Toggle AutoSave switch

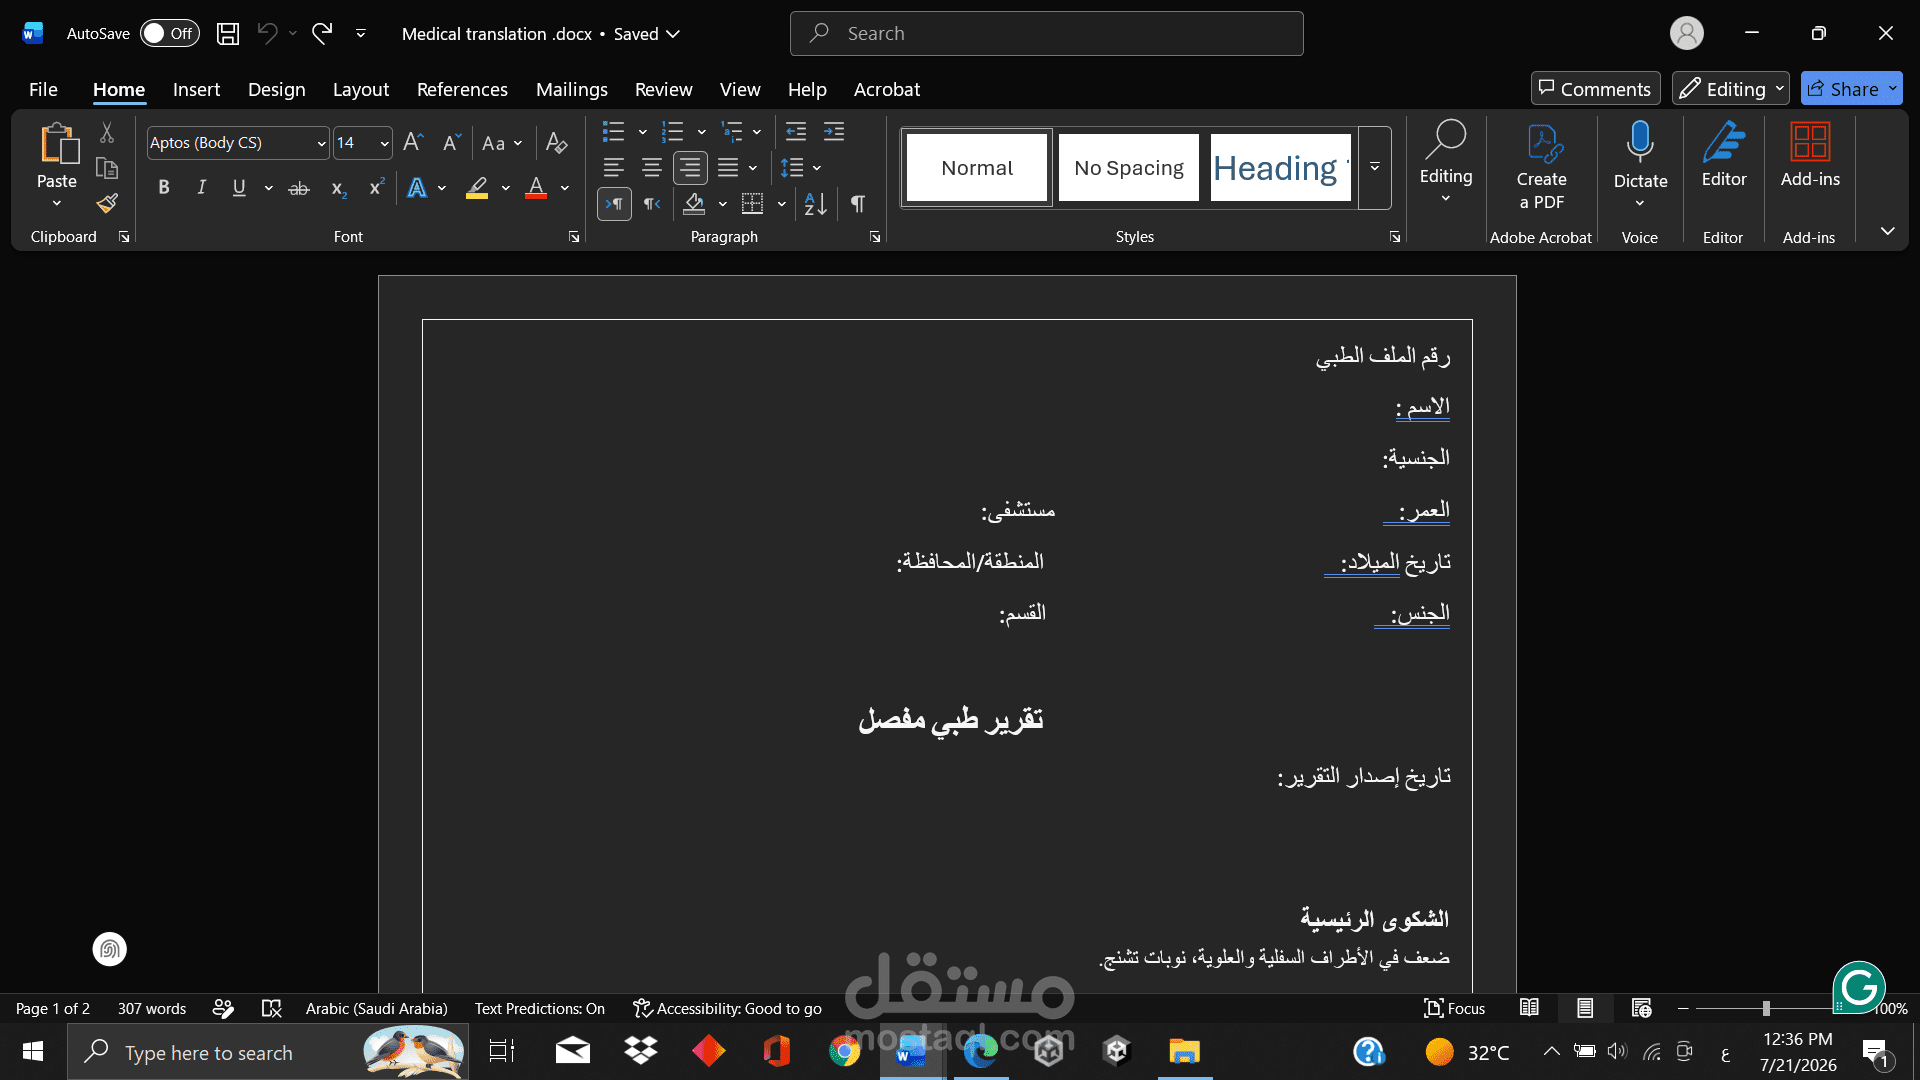[x=169, y=34]
